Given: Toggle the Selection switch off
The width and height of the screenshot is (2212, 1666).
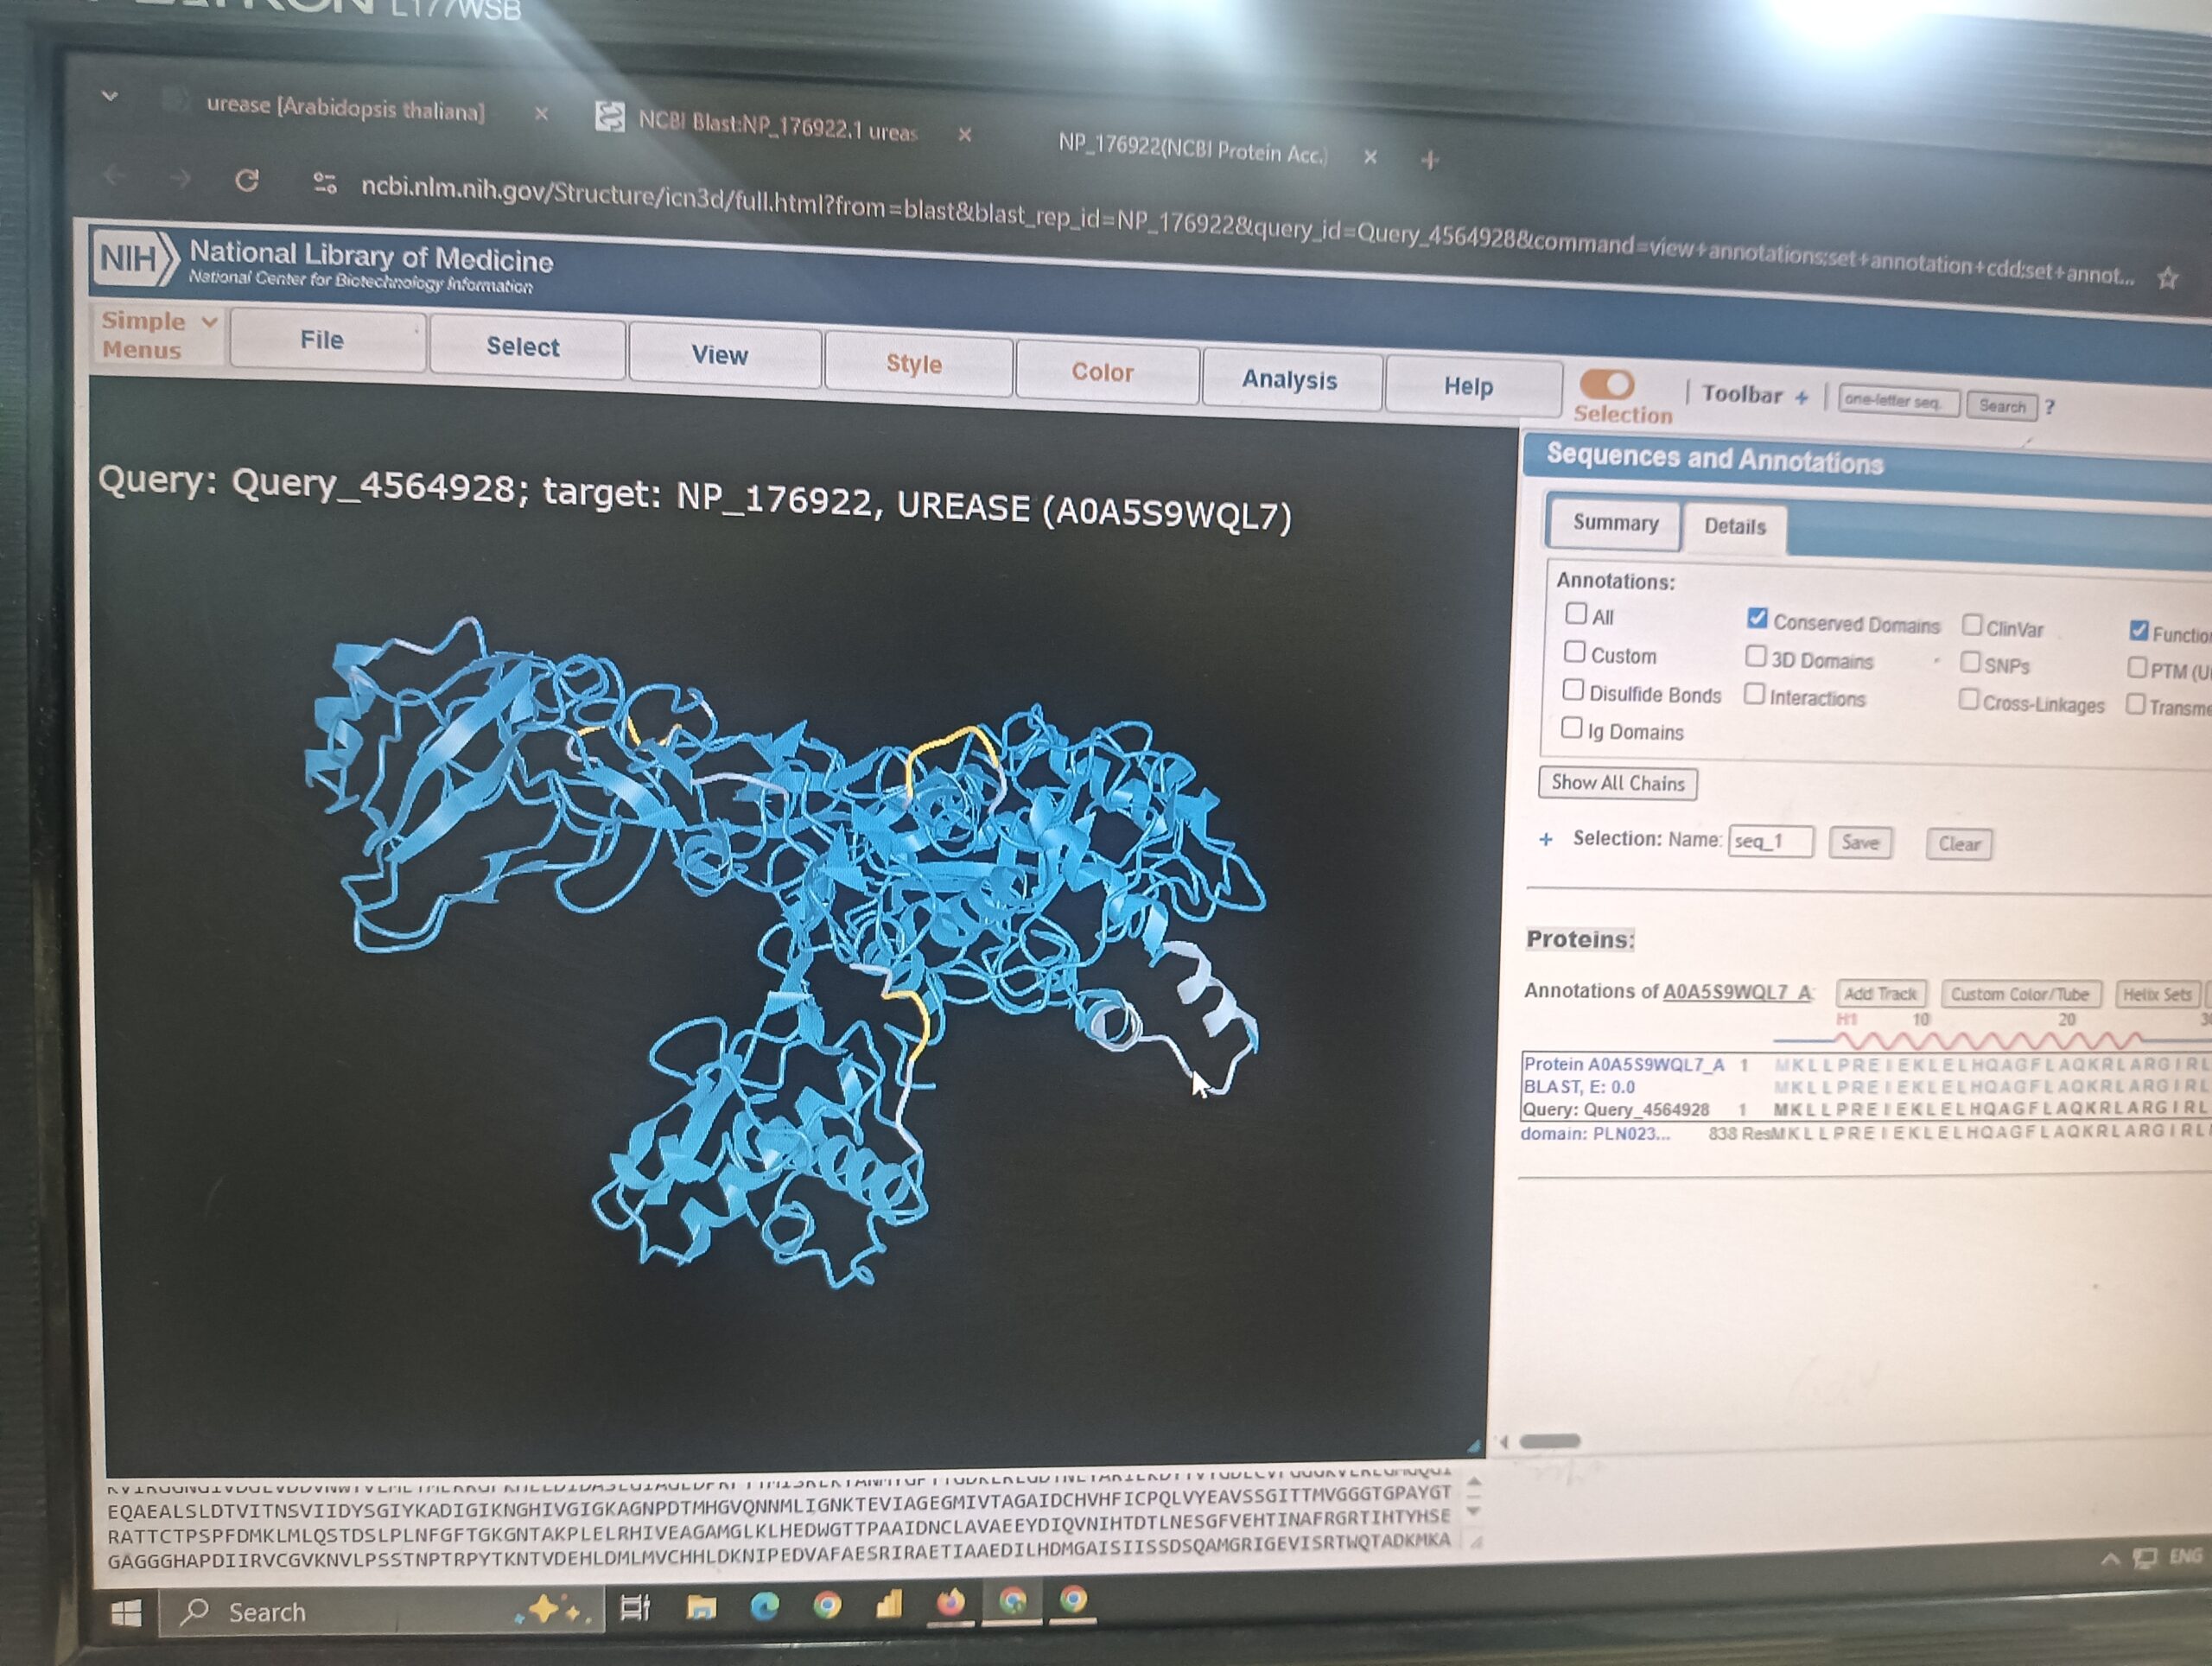Looking at the screenshot, I should 1606,384.
